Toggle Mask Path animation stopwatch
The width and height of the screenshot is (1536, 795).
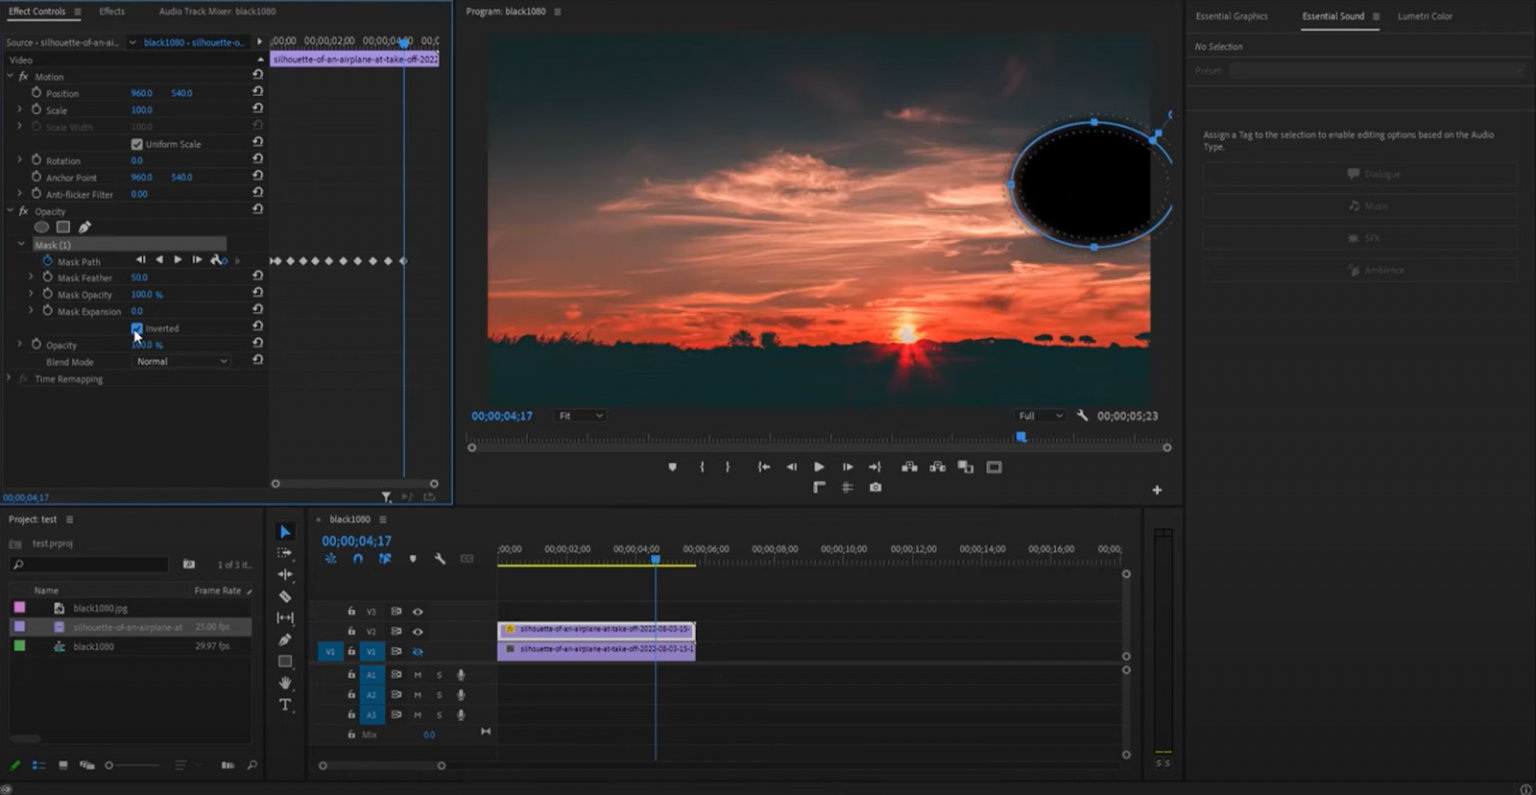47,260
